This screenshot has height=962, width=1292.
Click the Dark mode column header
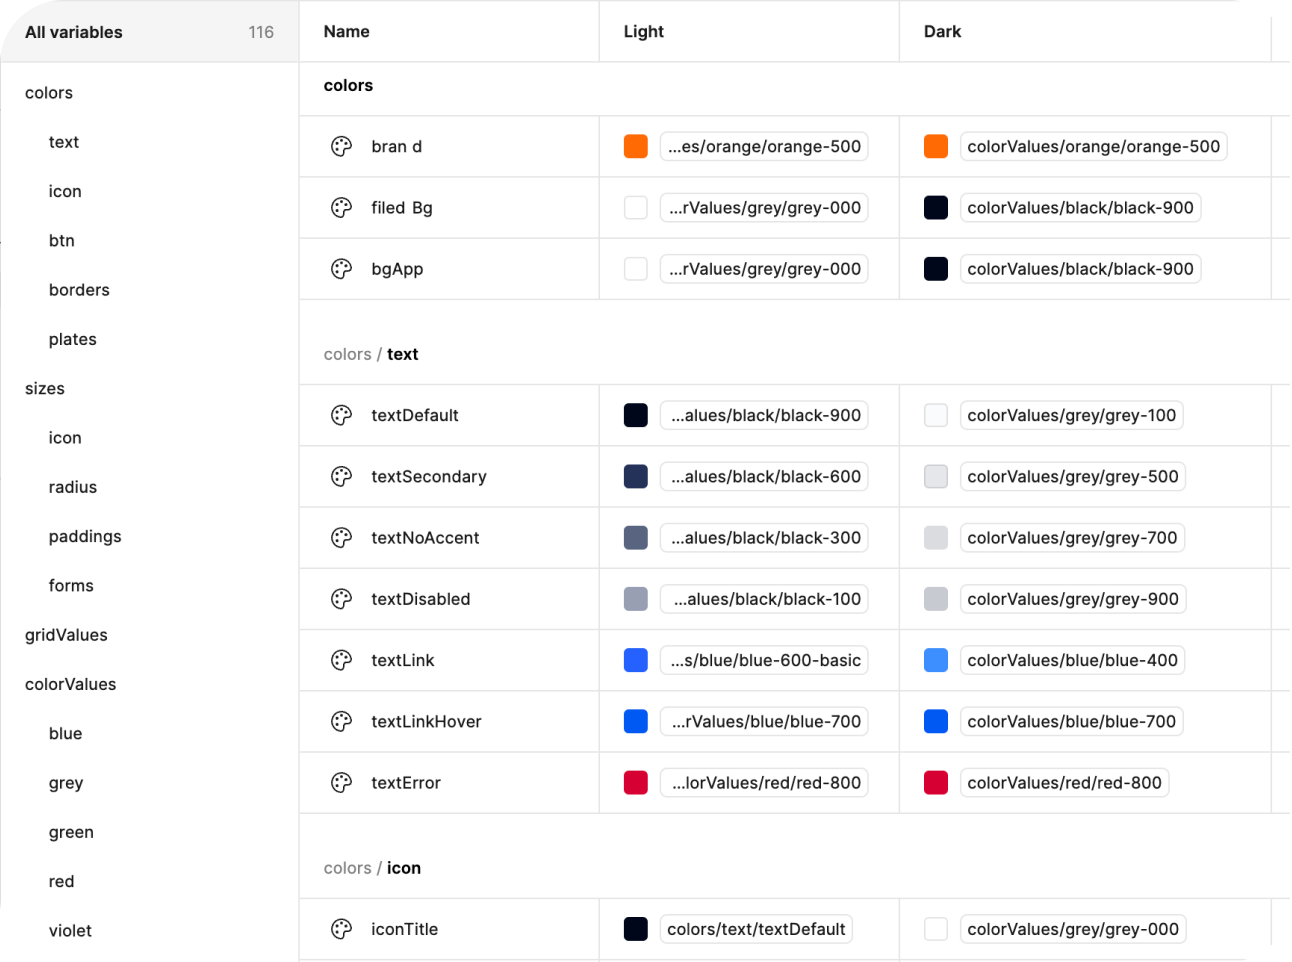click(942, 32)
